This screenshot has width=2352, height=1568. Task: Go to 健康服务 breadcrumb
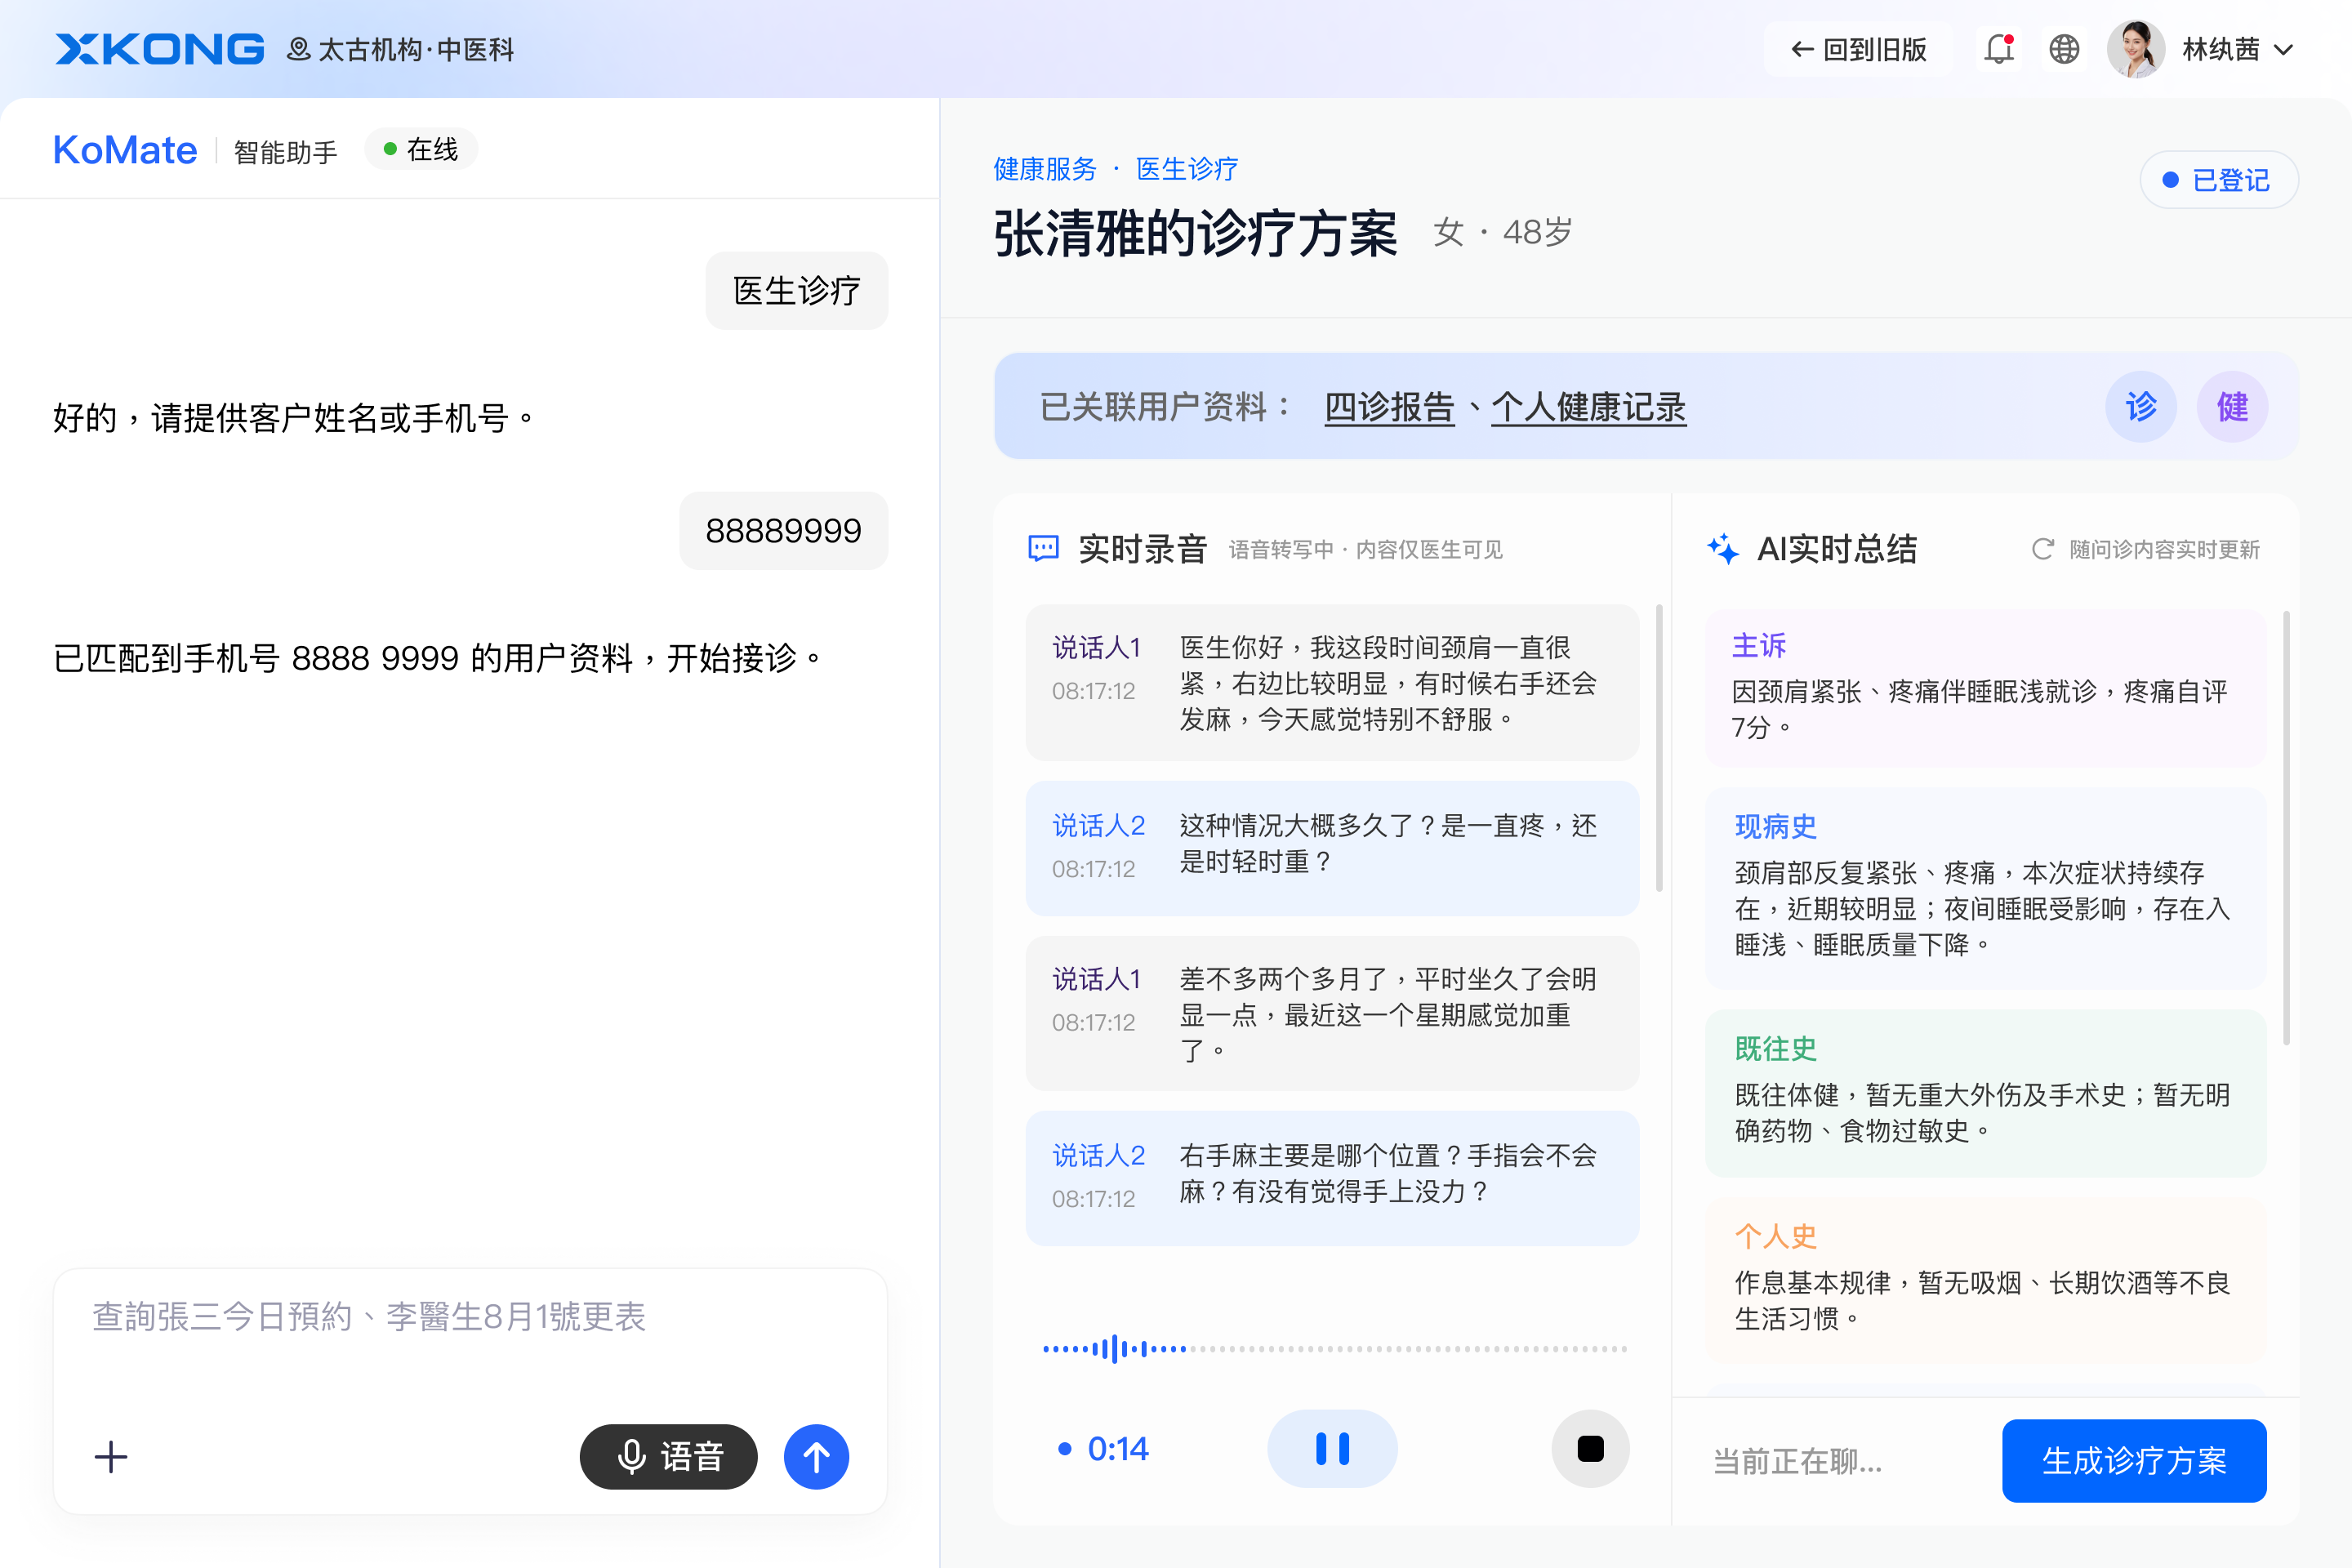tap(1045, 169)
